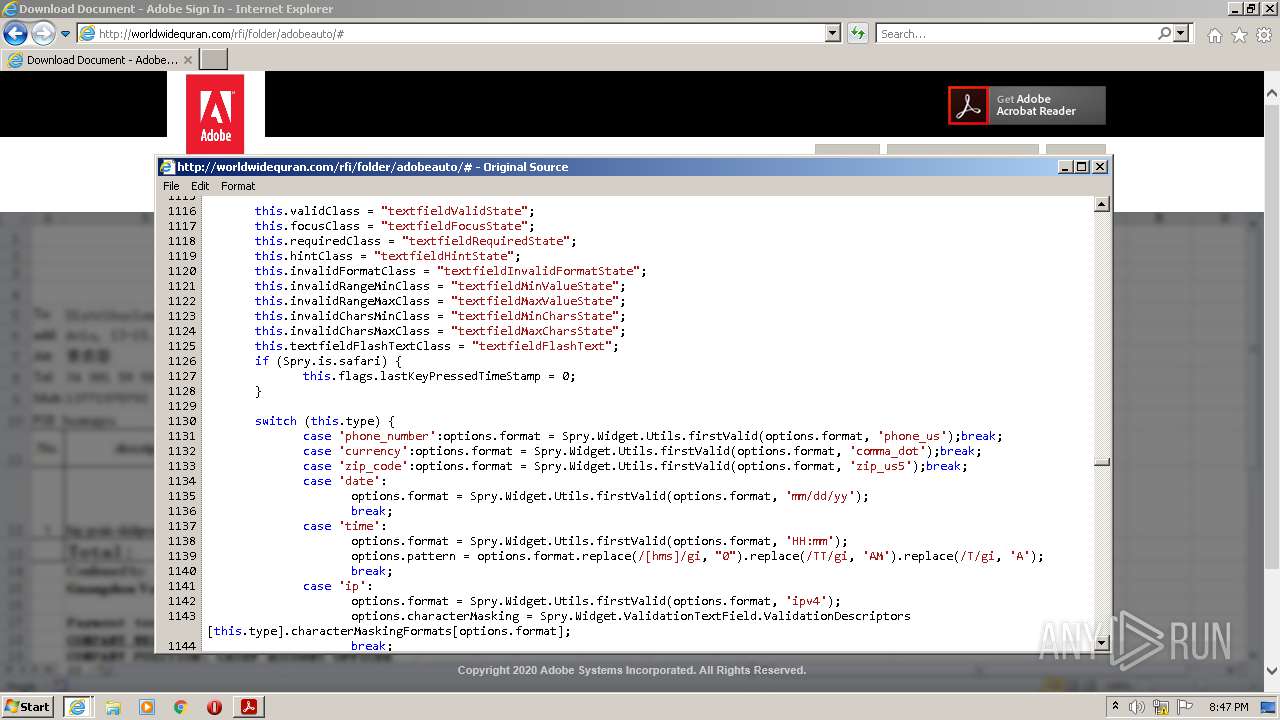Open media player taskbar icon

[x=147, y=707]
